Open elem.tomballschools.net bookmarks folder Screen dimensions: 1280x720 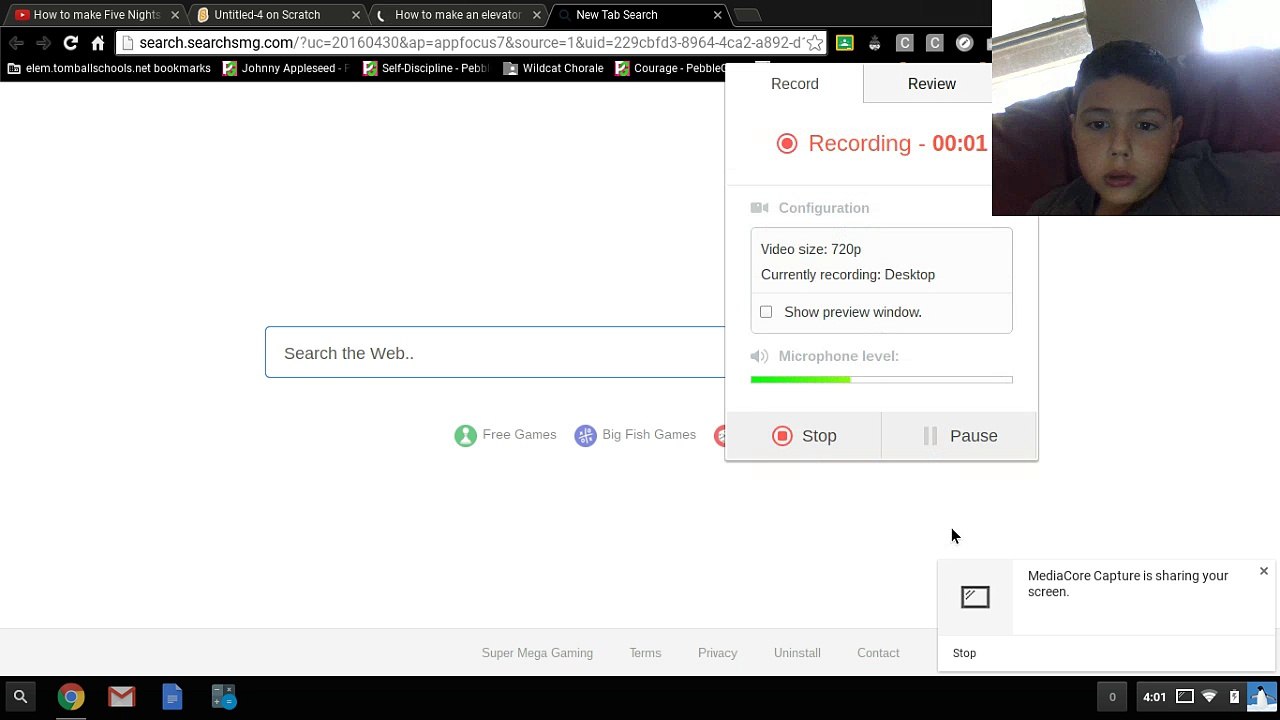pyautogui.click(x=109, y=68)
